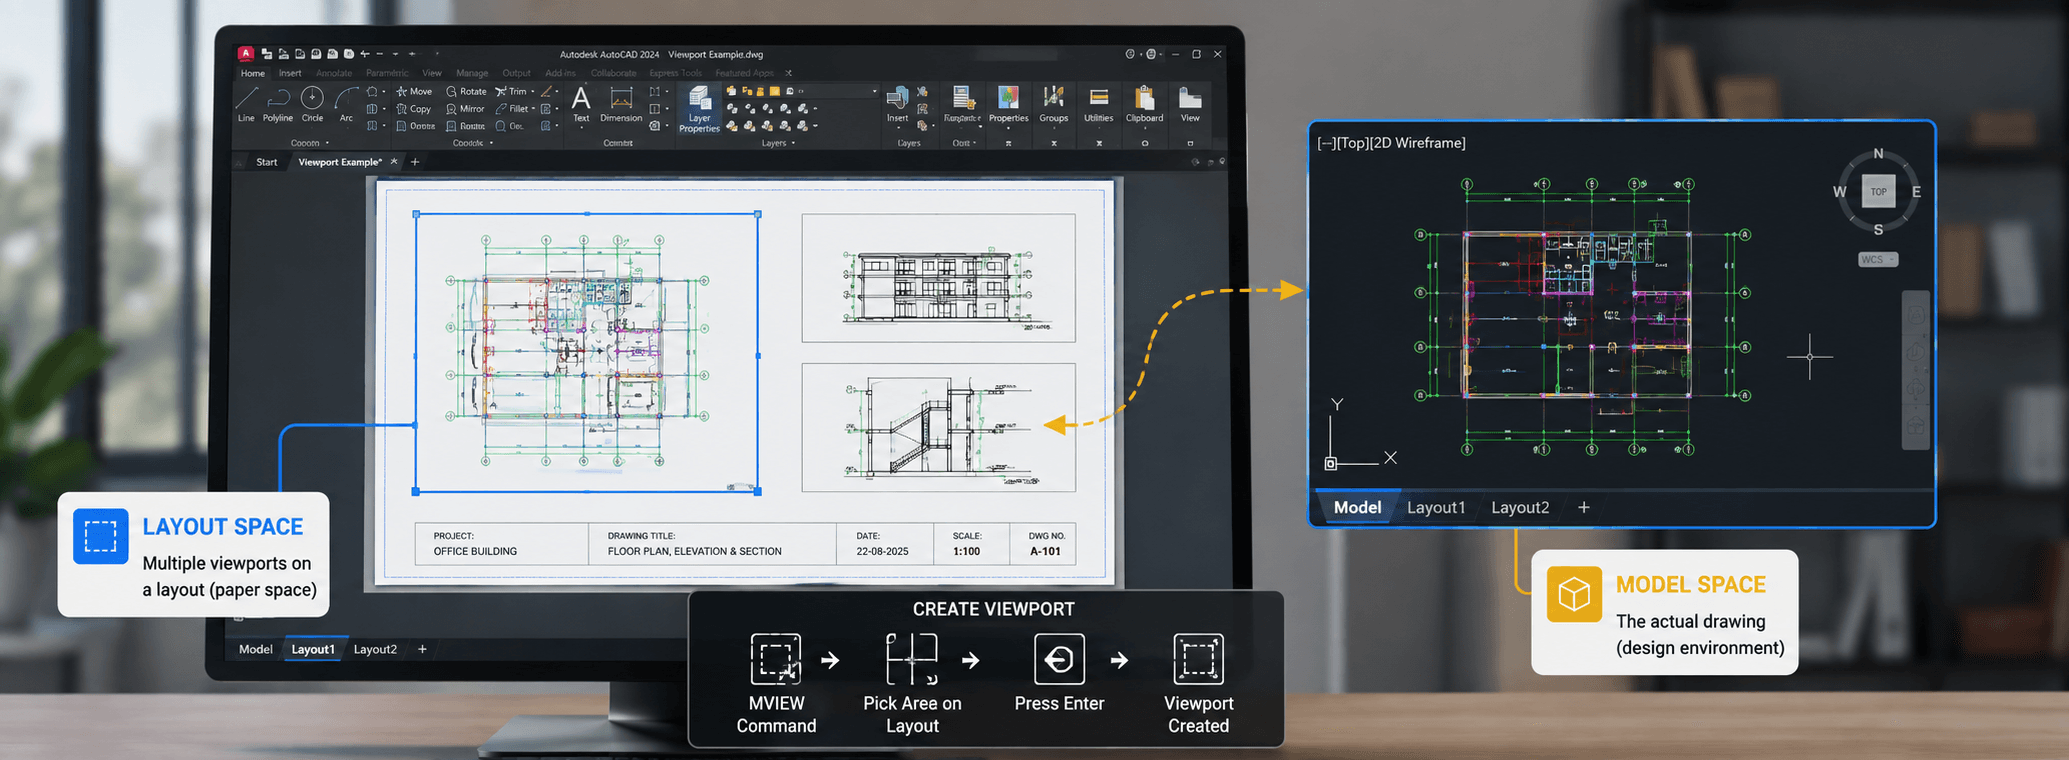The height and width of the screenshot is (760, 2069).
Task: Select the Dimension tool
Action: click(x=621, y=104)
